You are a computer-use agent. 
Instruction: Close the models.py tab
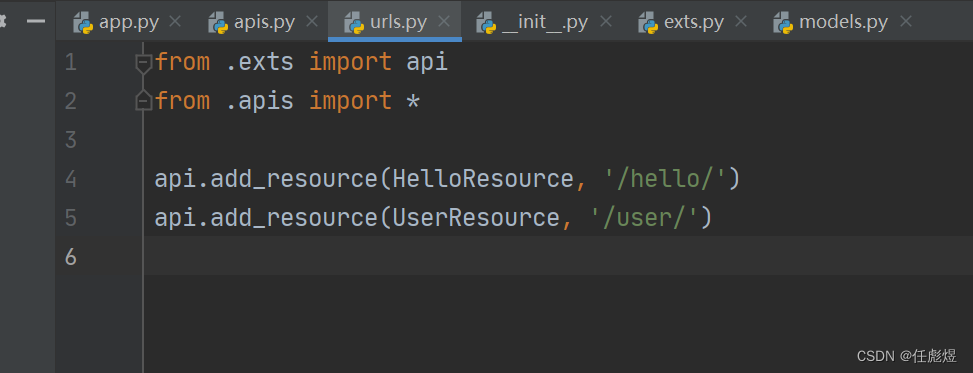[x=906, y=22]
